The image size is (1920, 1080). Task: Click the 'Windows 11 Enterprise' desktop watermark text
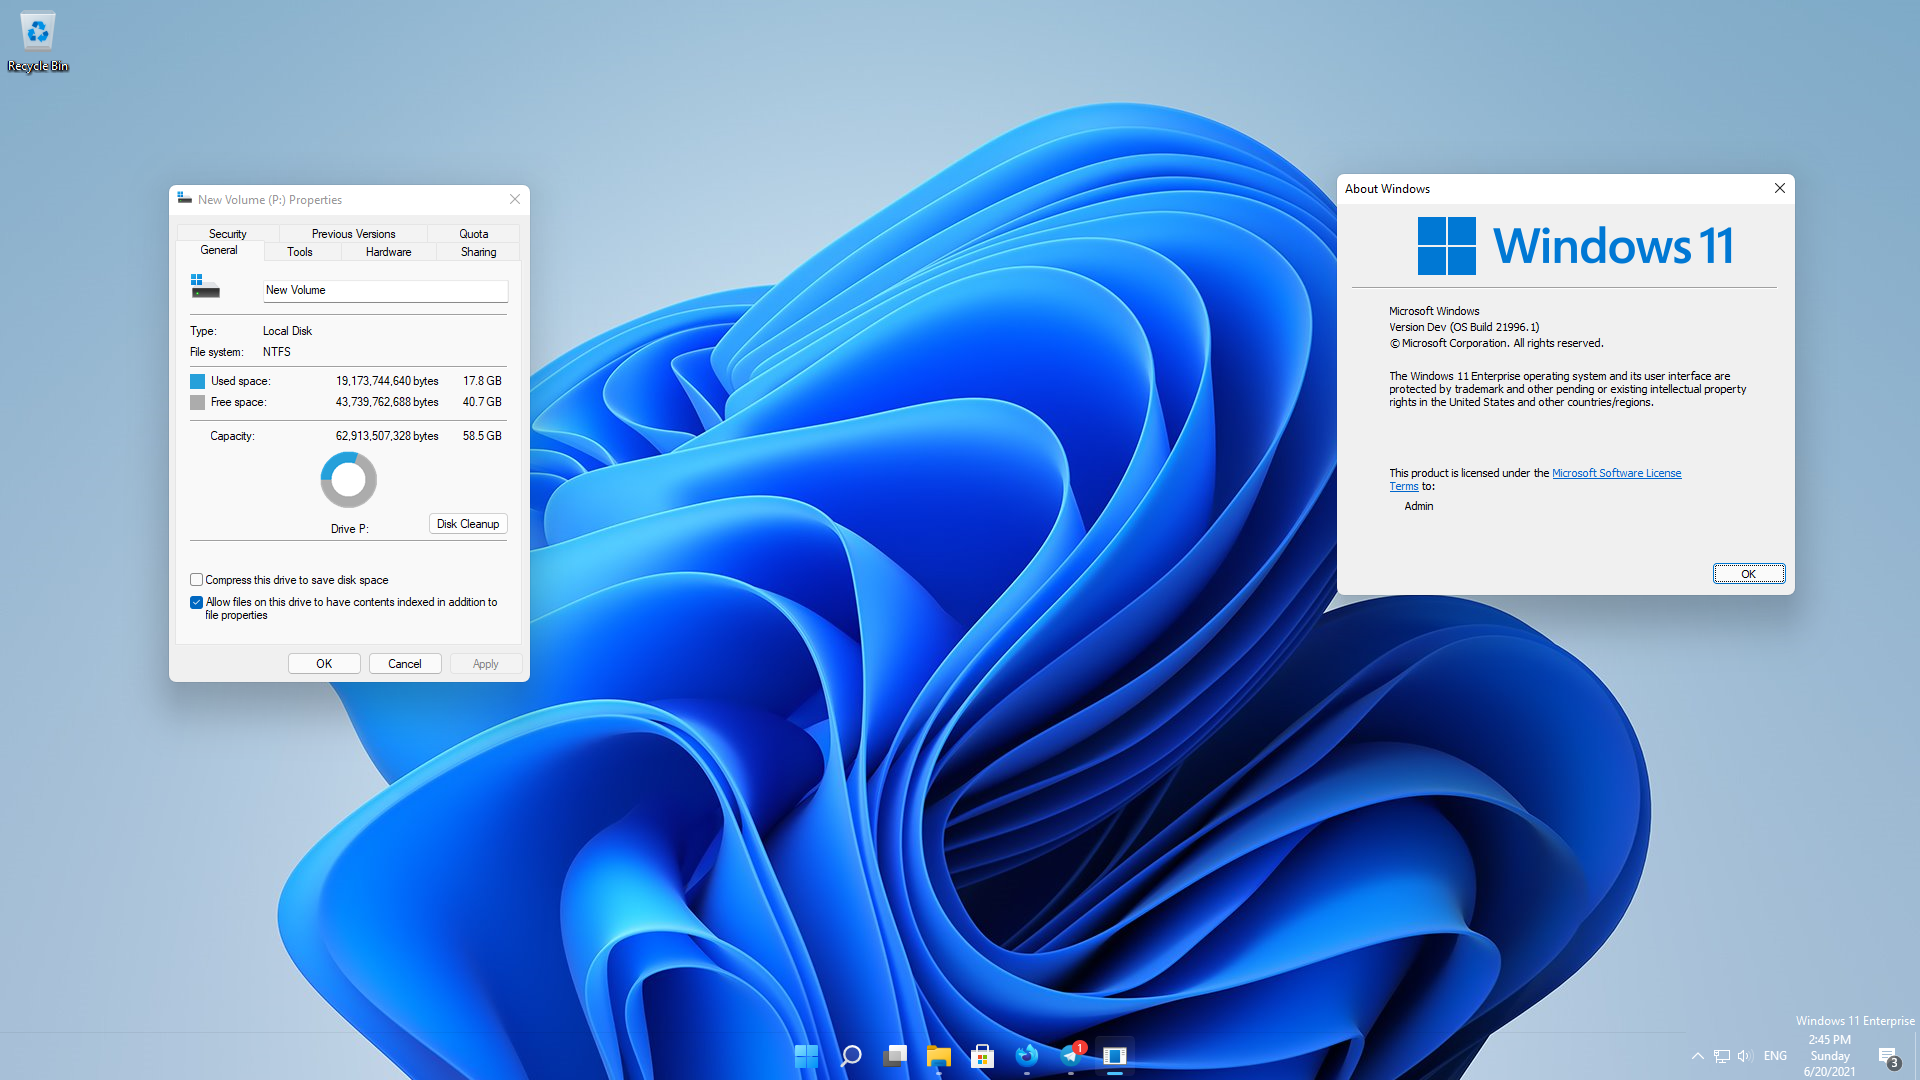1856,1021
